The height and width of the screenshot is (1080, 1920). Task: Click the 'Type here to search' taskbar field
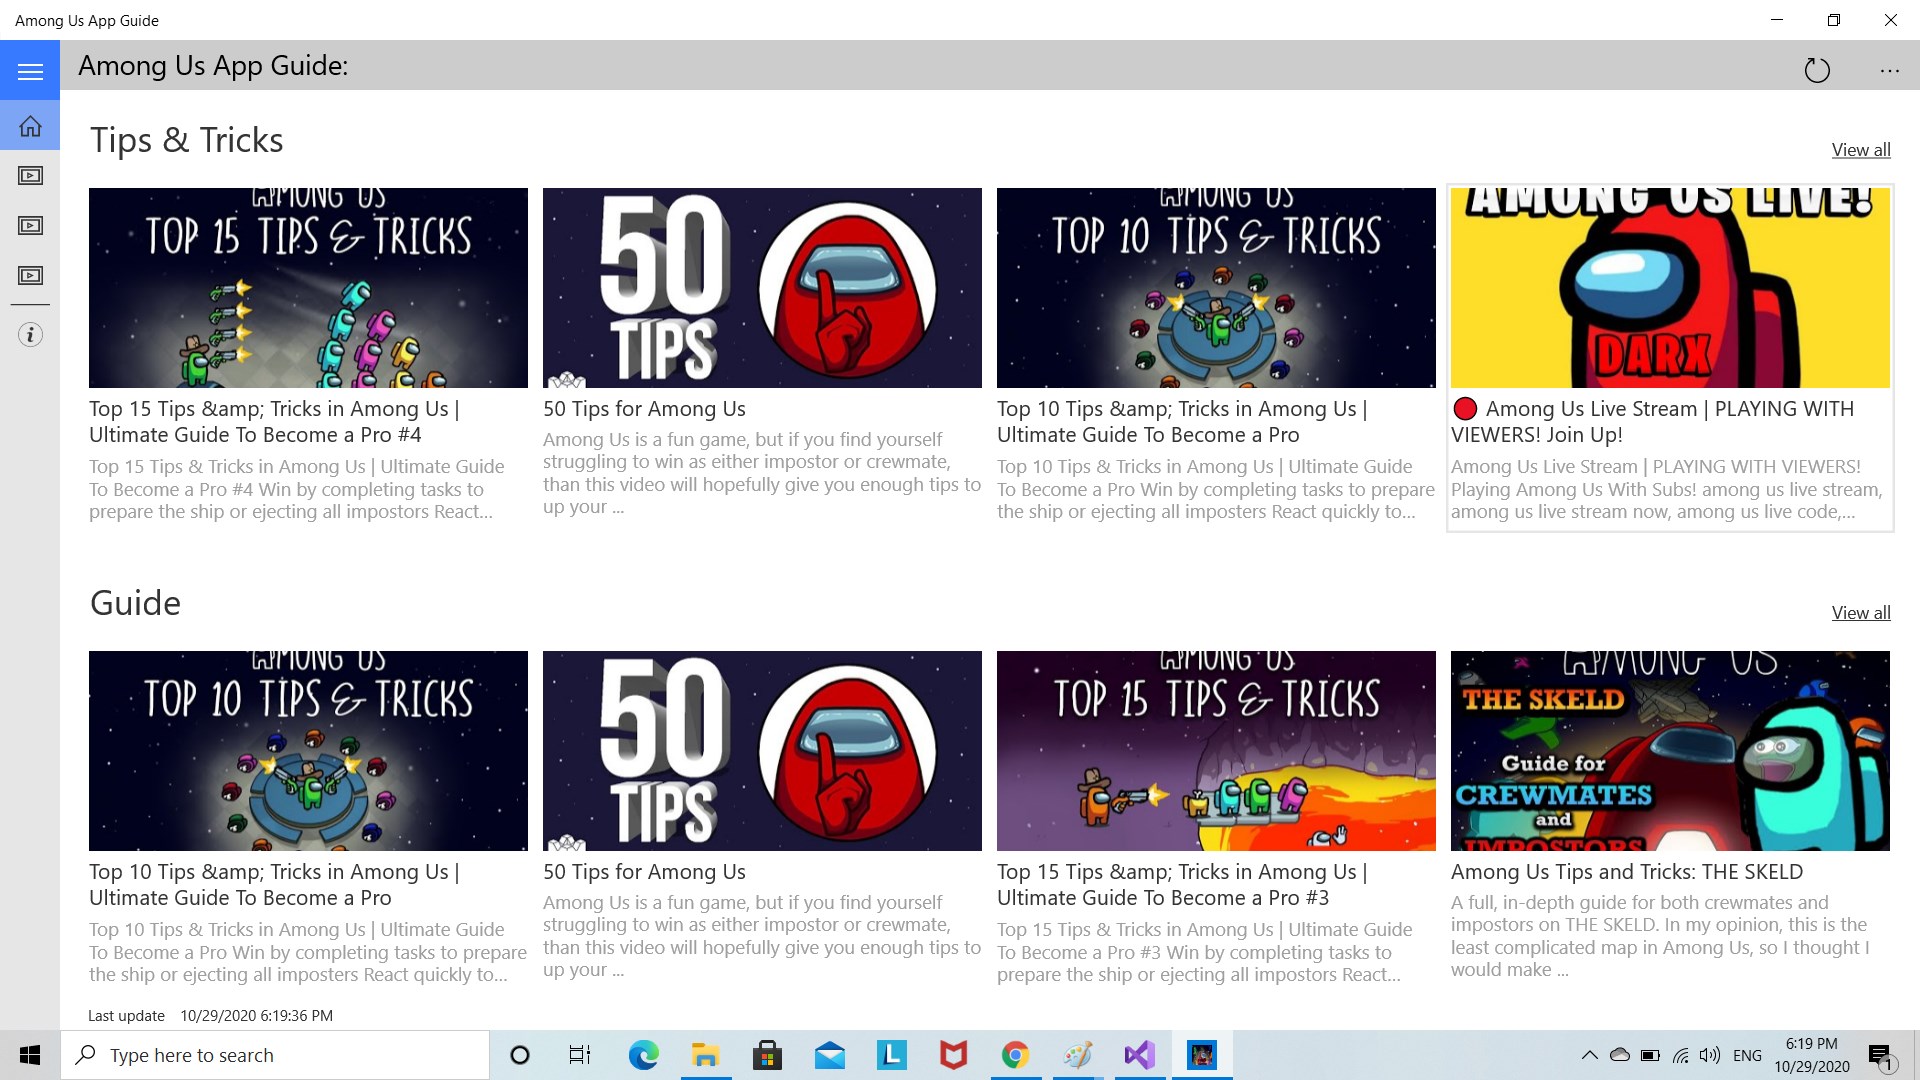275,1055
